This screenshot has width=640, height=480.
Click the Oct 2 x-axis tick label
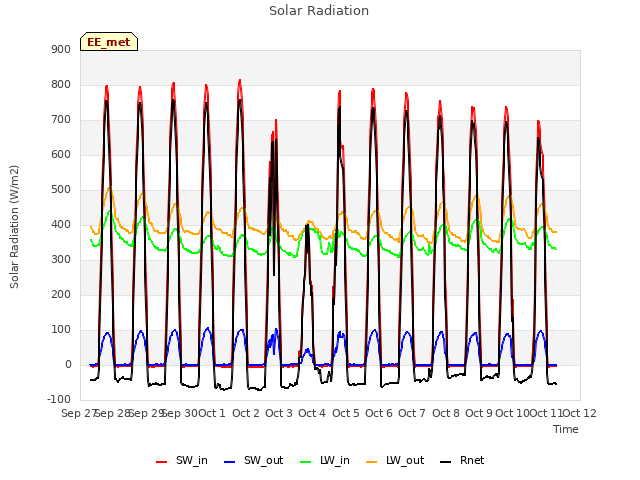[x=246, y=413]
